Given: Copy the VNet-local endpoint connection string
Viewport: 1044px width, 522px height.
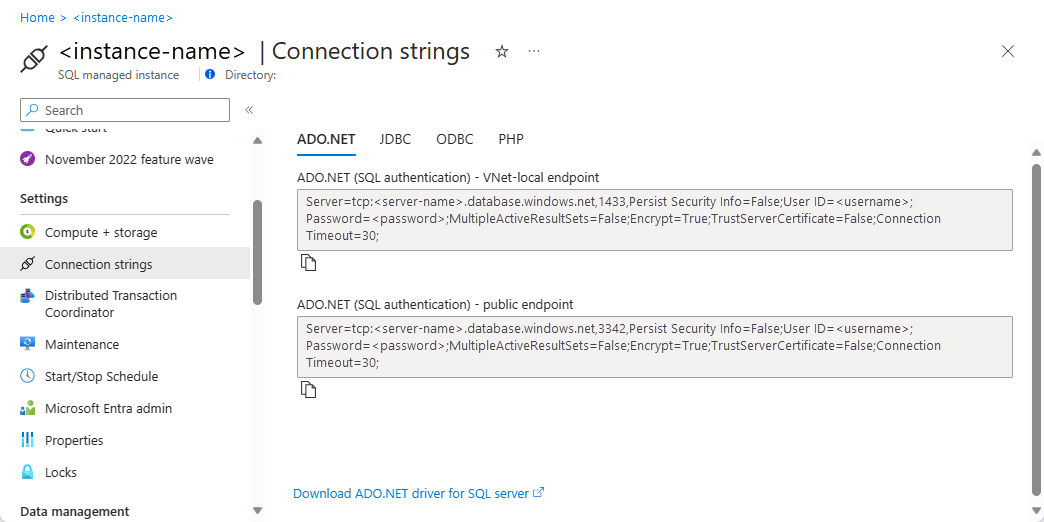Looking at the screenshot, I should 309,263.
